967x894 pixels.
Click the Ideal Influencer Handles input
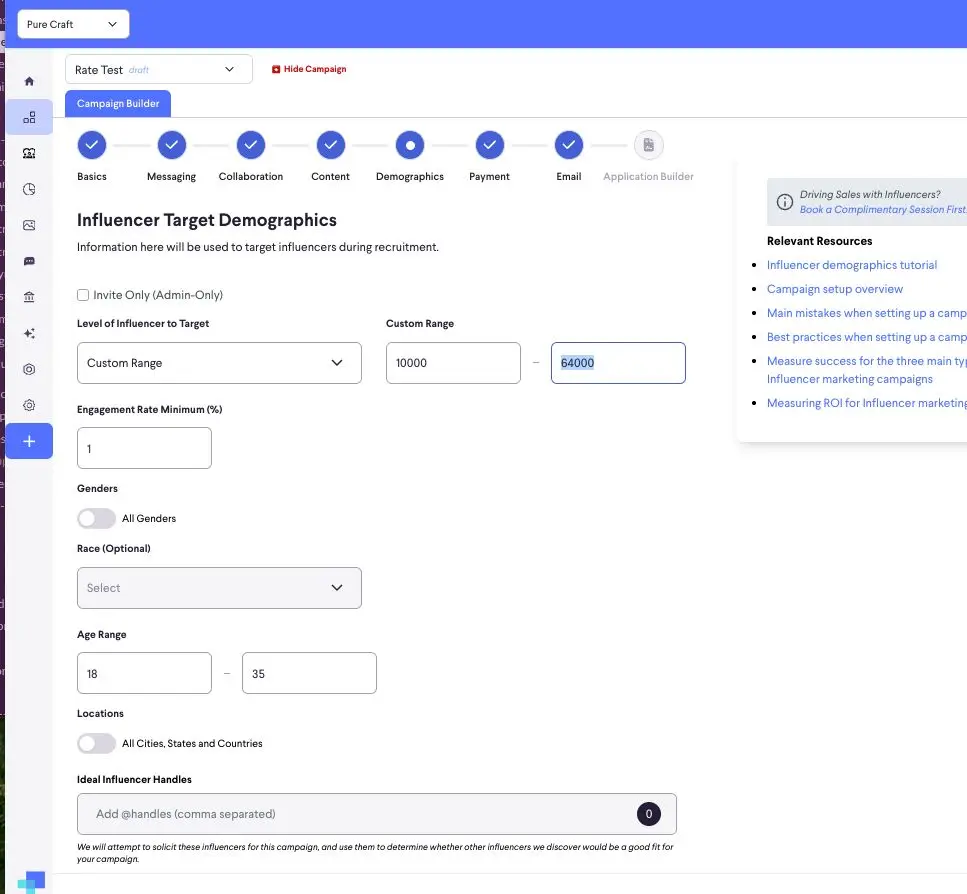pos(377,814)
